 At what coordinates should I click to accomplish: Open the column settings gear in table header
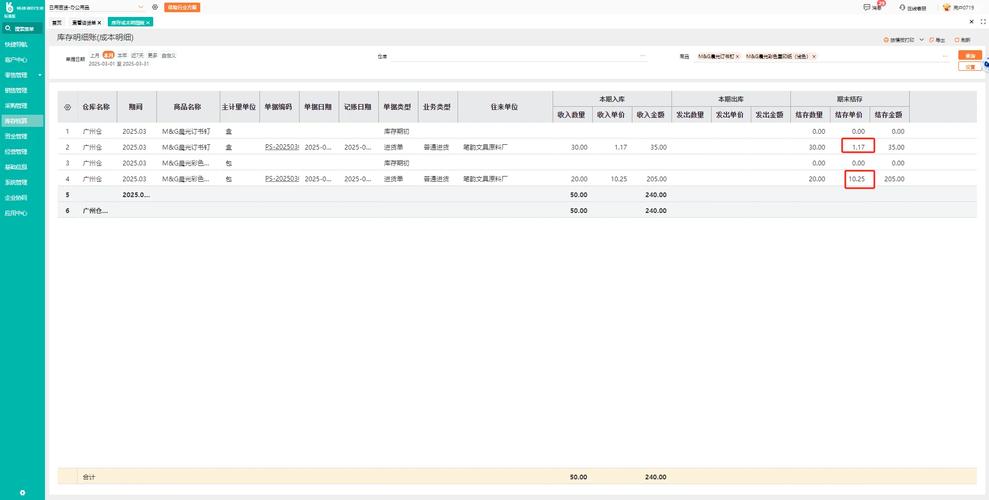pos(67,107)
